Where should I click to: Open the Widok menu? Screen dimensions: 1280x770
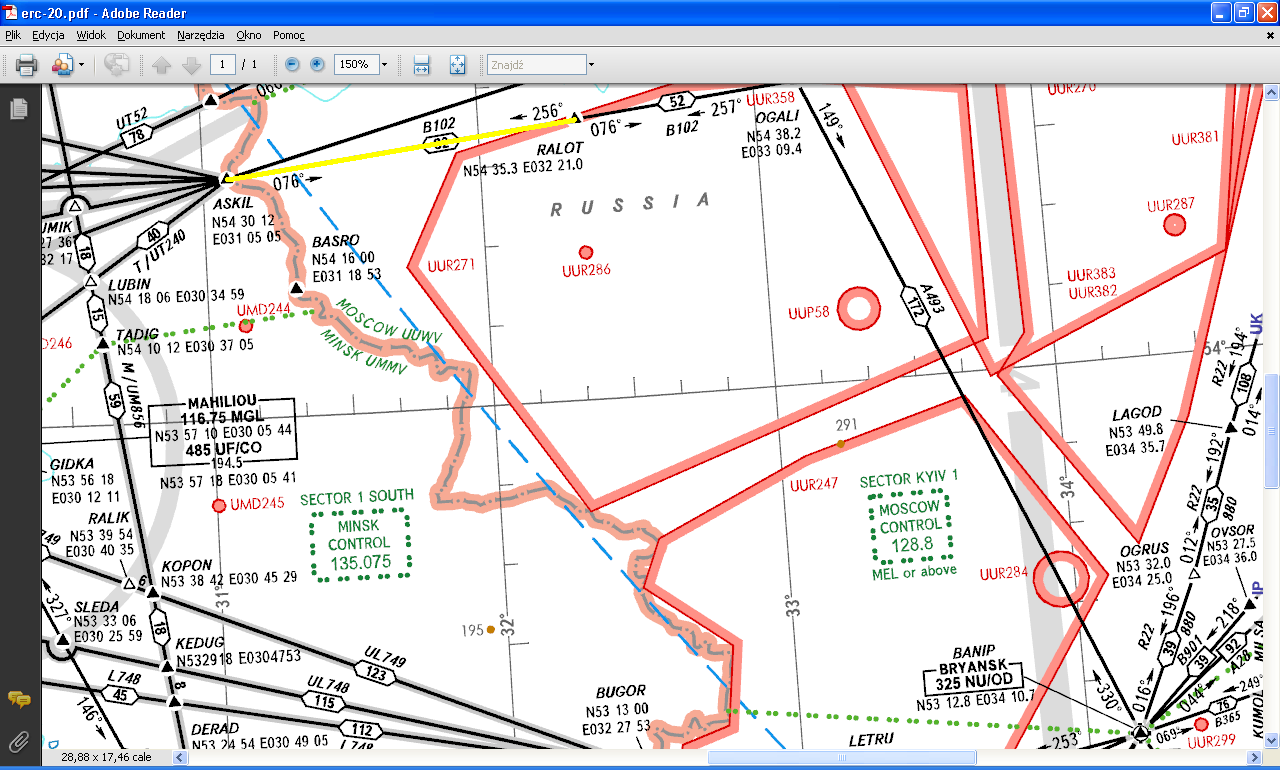coord(91,35)
